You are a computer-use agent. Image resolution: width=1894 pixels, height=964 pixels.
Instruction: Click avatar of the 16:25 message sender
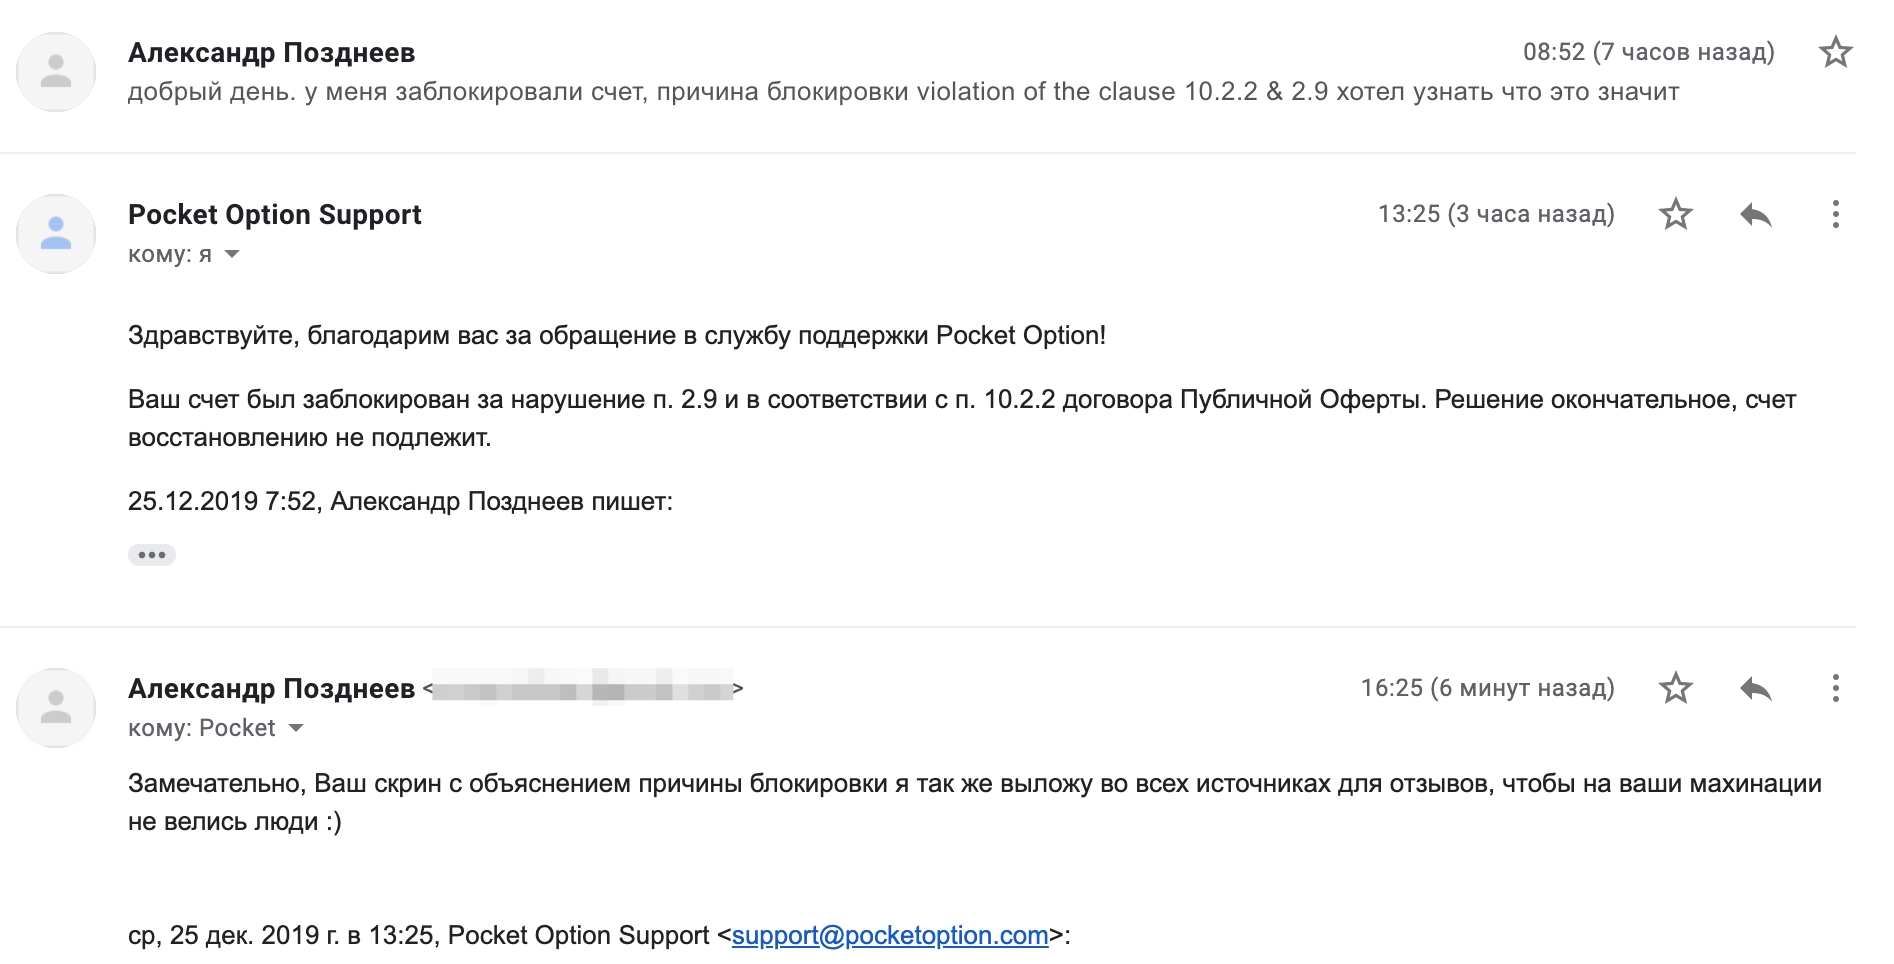[56, 708]
